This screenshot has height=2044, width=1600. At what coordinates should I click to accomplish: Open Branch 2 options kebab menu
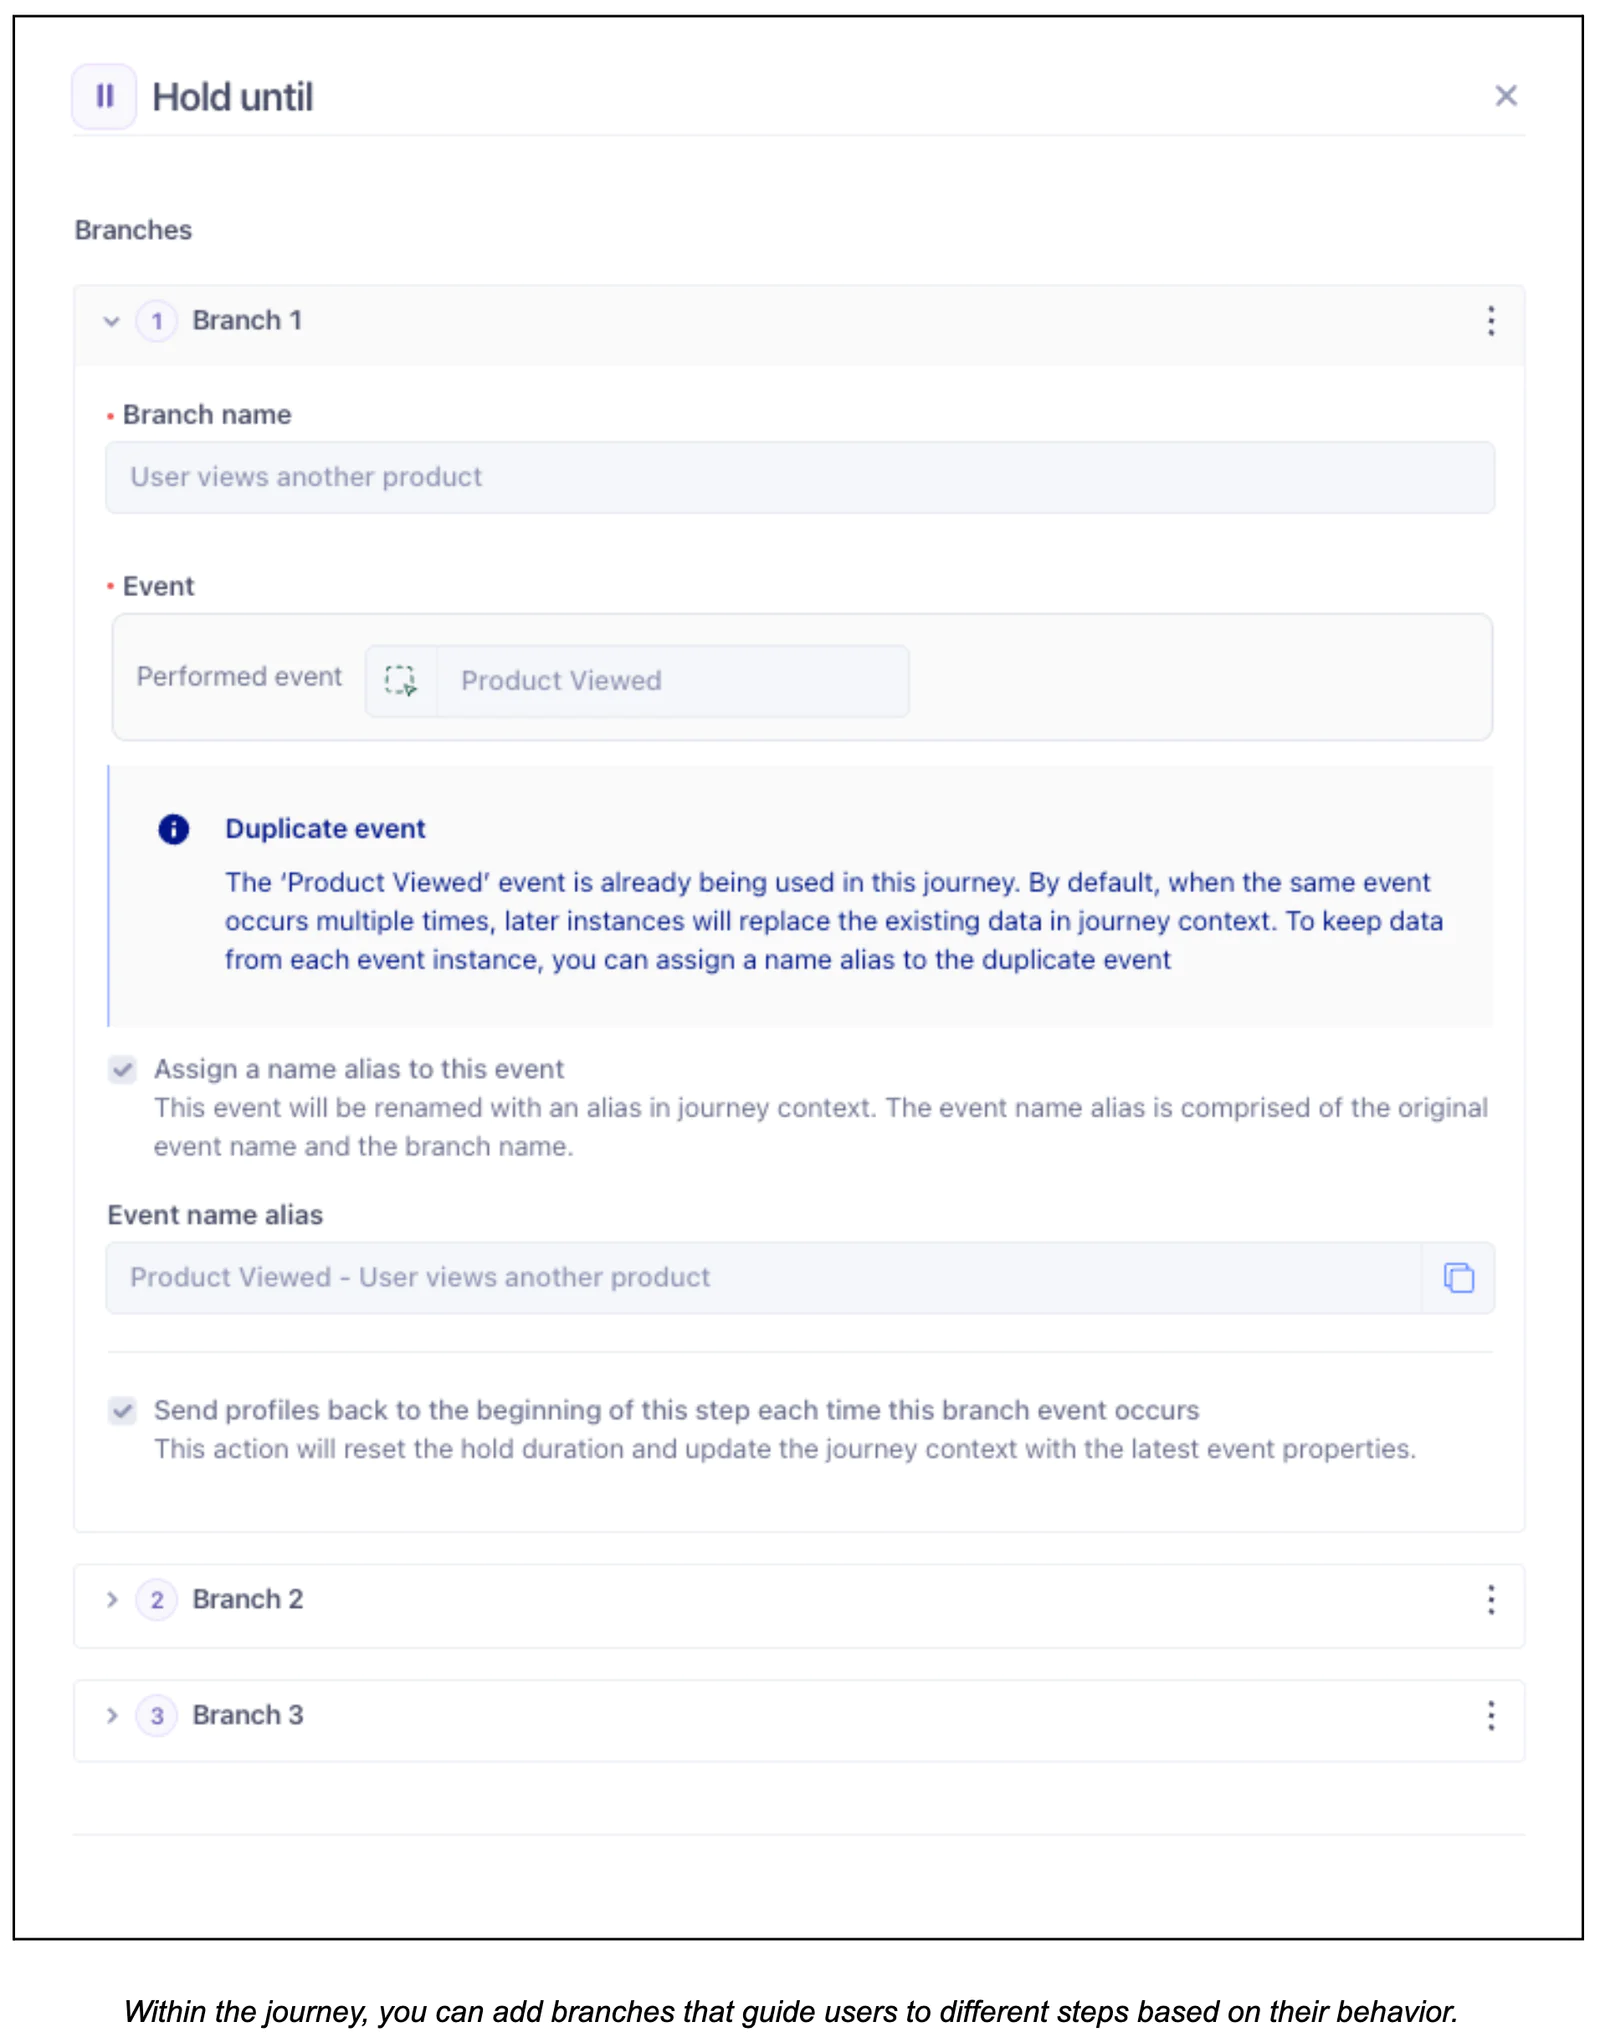(x=1489, y=1600)
